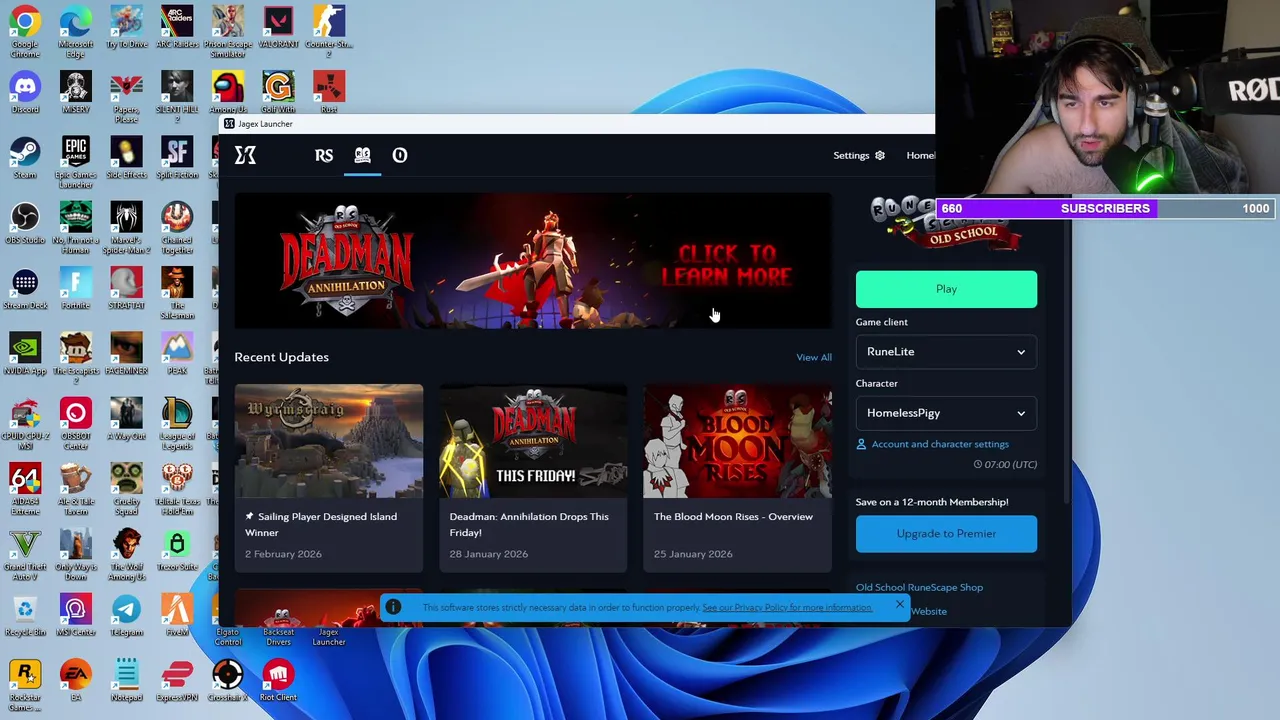Select the PEAK desktop icon
The width and height of the screenshot is (1280, 720).
(177, 354)
